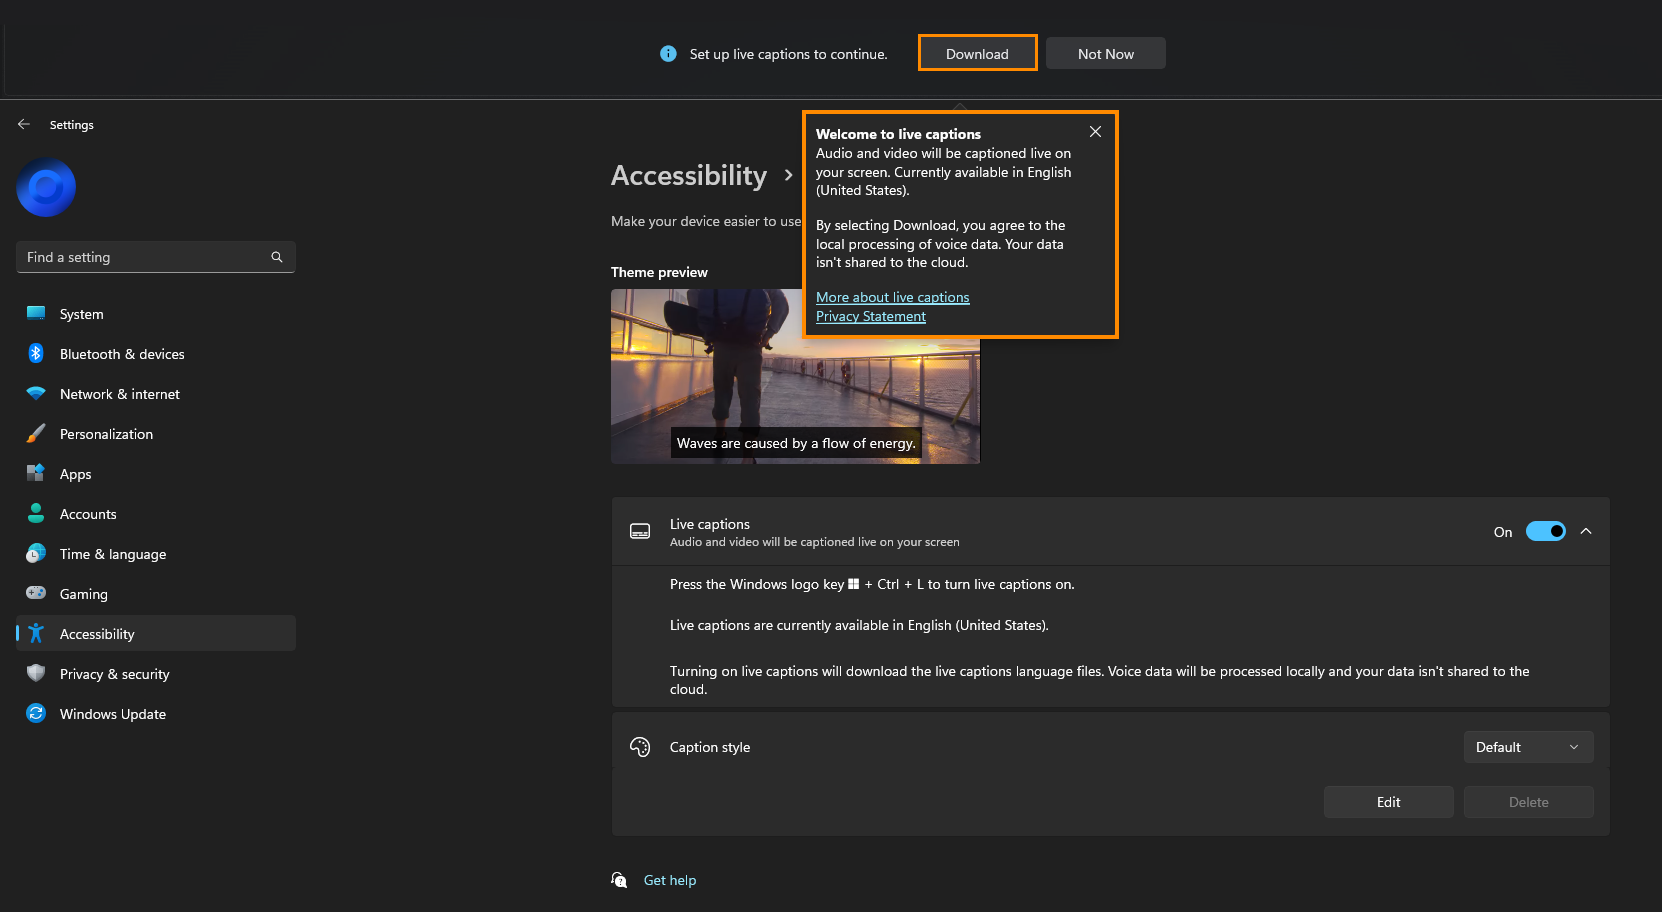The height and width of the screenshot is (912, 1662).
Task: Click "Welcome to live captions" heading
Action: click(898, 134)
